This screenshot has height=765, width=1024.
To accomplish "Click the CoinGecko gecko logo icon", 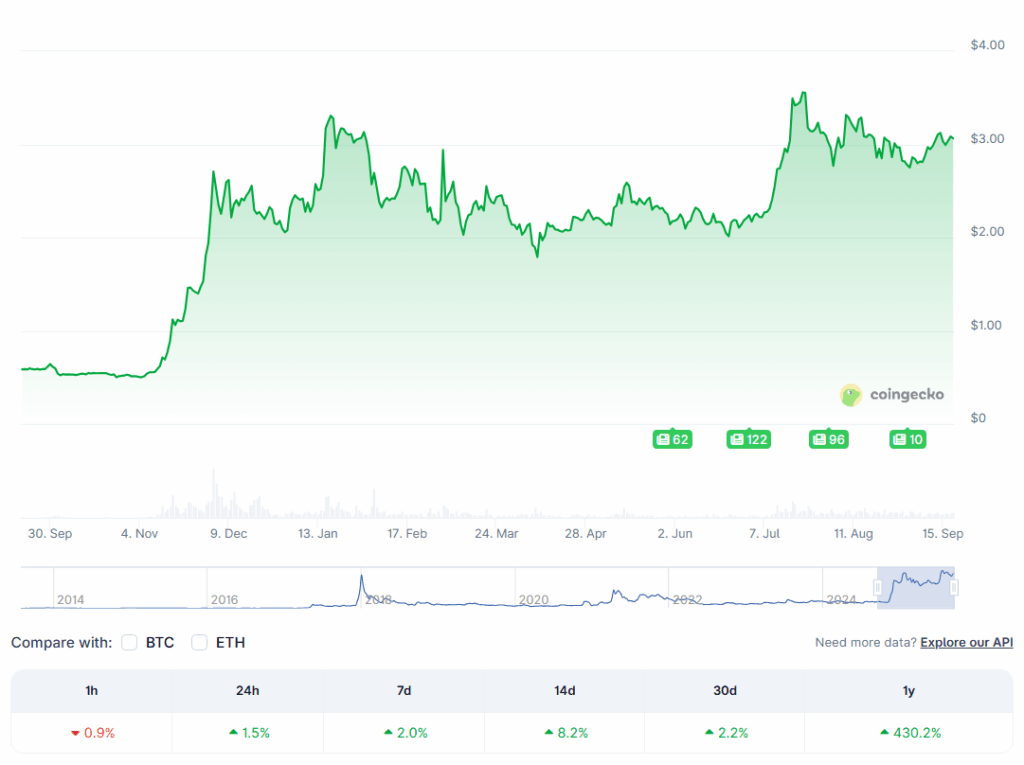I will (x=851, y=394).
